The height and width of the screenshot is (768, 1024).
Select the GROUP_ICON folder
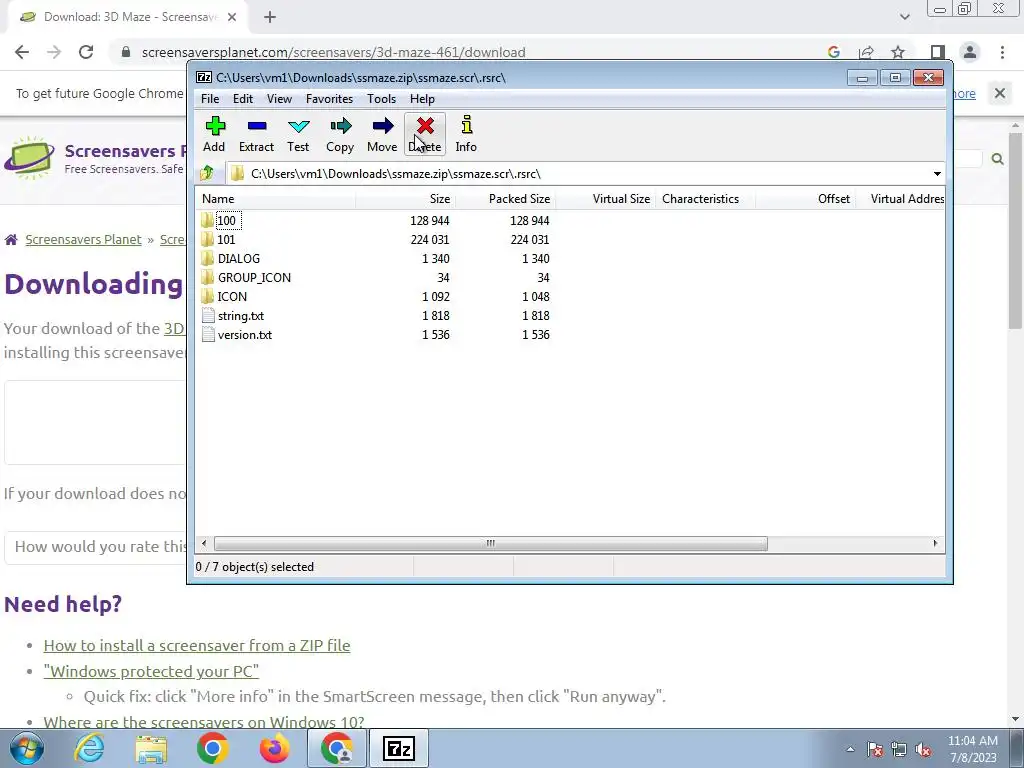(254, 278)
